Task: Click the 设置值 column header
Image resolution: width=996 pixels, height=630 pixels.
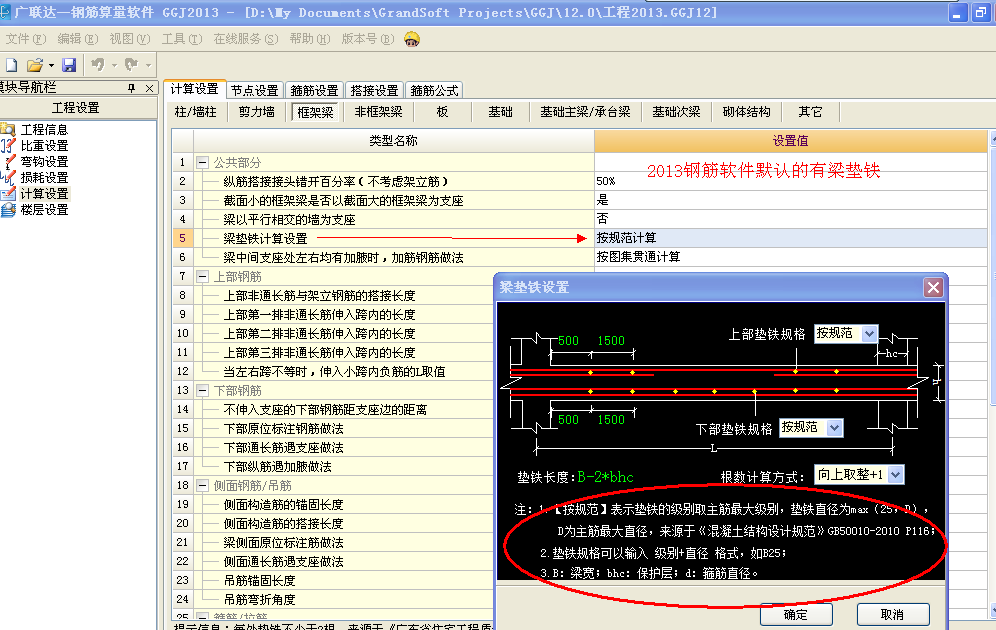Action: pos(790,141)
